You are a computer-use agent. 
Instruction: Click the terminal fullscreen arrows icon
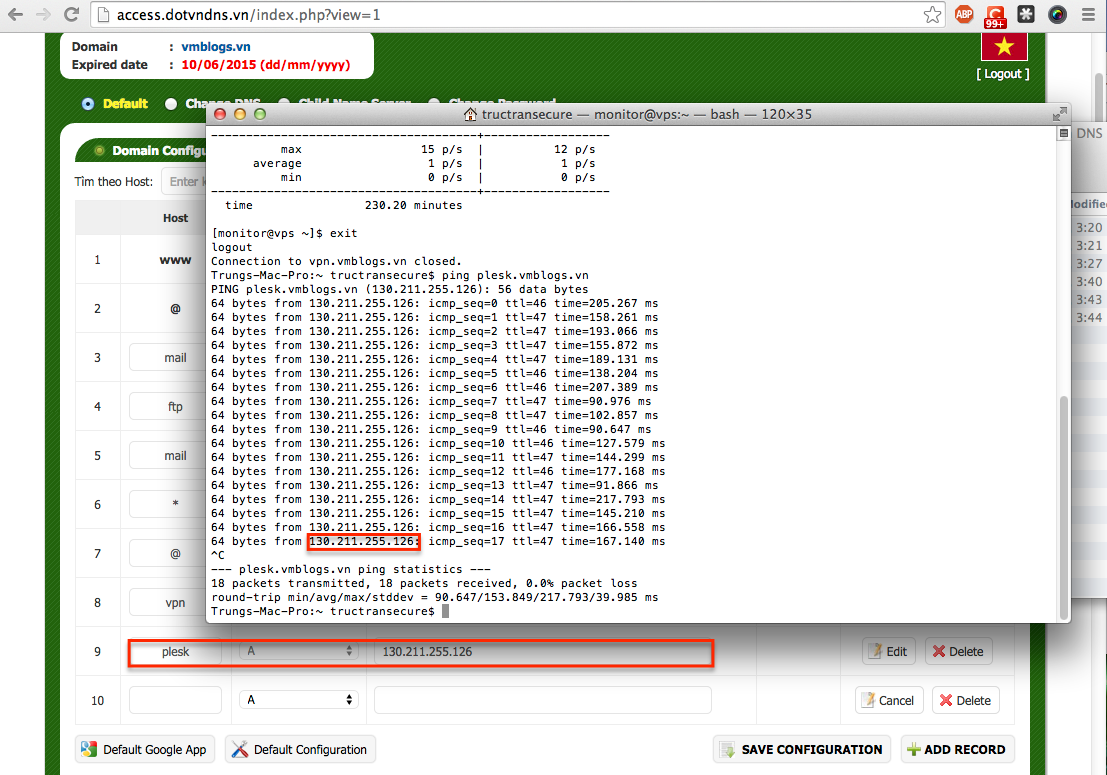point(1060,114)
